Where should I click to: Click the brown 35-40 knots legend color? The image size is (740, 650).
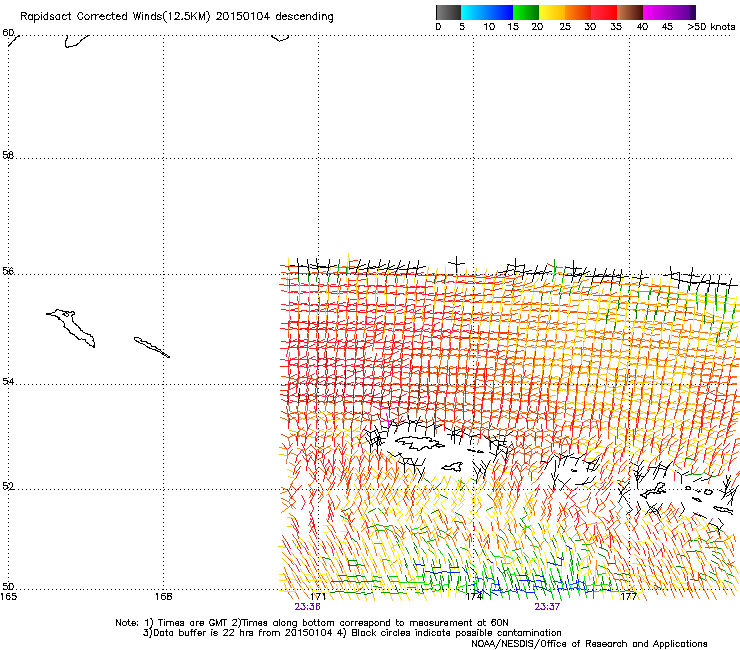coord(630,12)
